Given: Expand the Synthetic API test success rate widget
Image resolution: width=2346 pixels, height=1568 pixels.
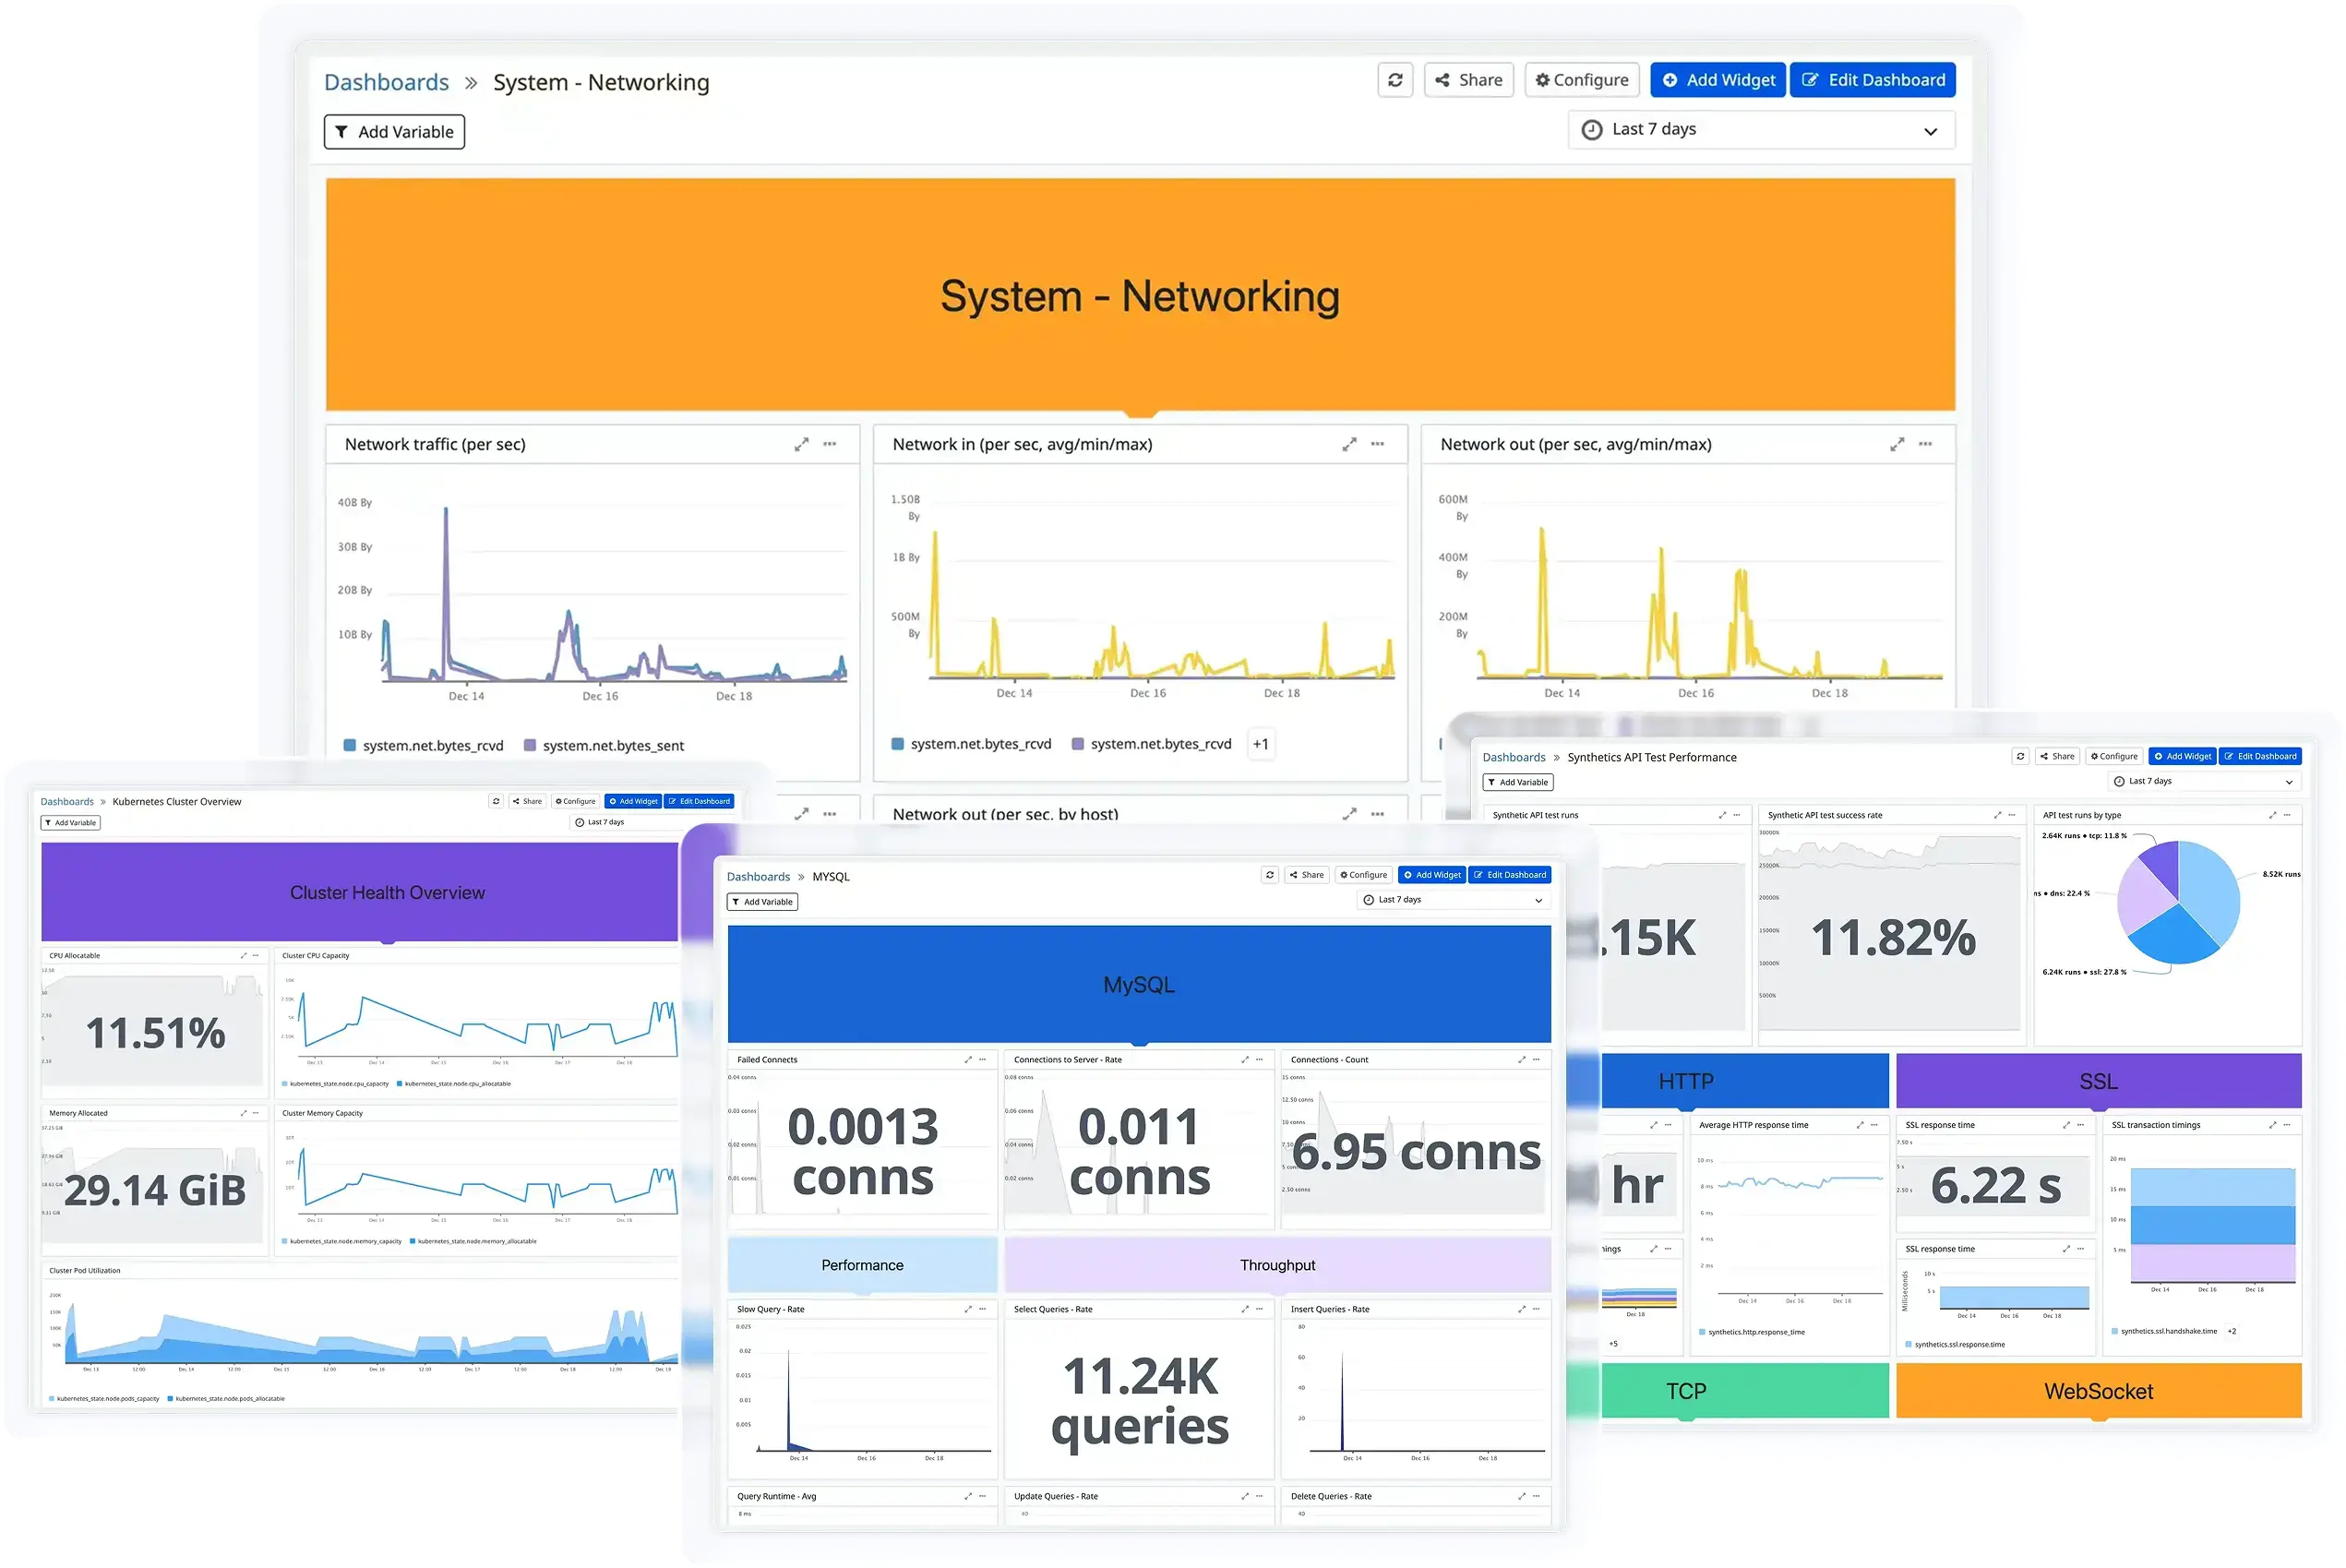Looking at the screenshot, I should [1998, 815].
